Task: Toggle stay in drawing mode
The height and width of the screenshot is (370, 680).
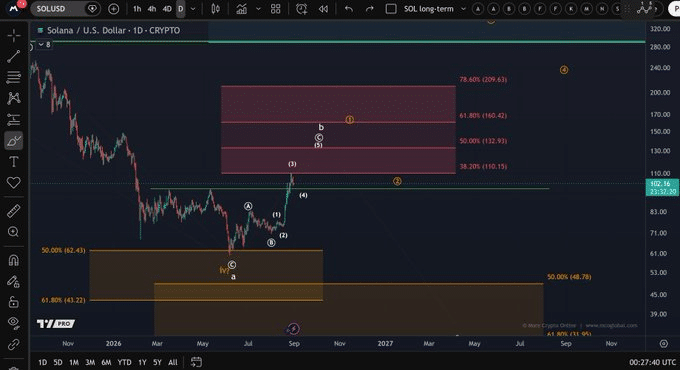Action: (13, 282)
